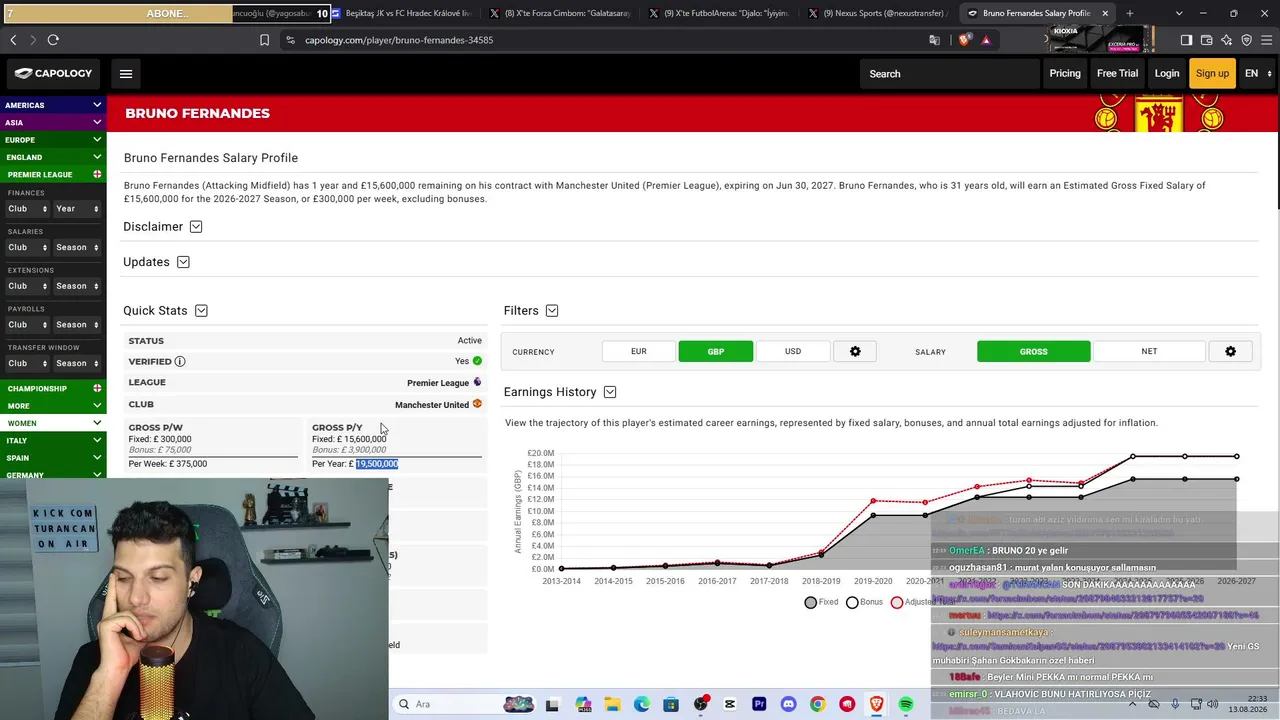Collapse the Earnings History section
1280x720 pixels.
(x=610, y=392)
